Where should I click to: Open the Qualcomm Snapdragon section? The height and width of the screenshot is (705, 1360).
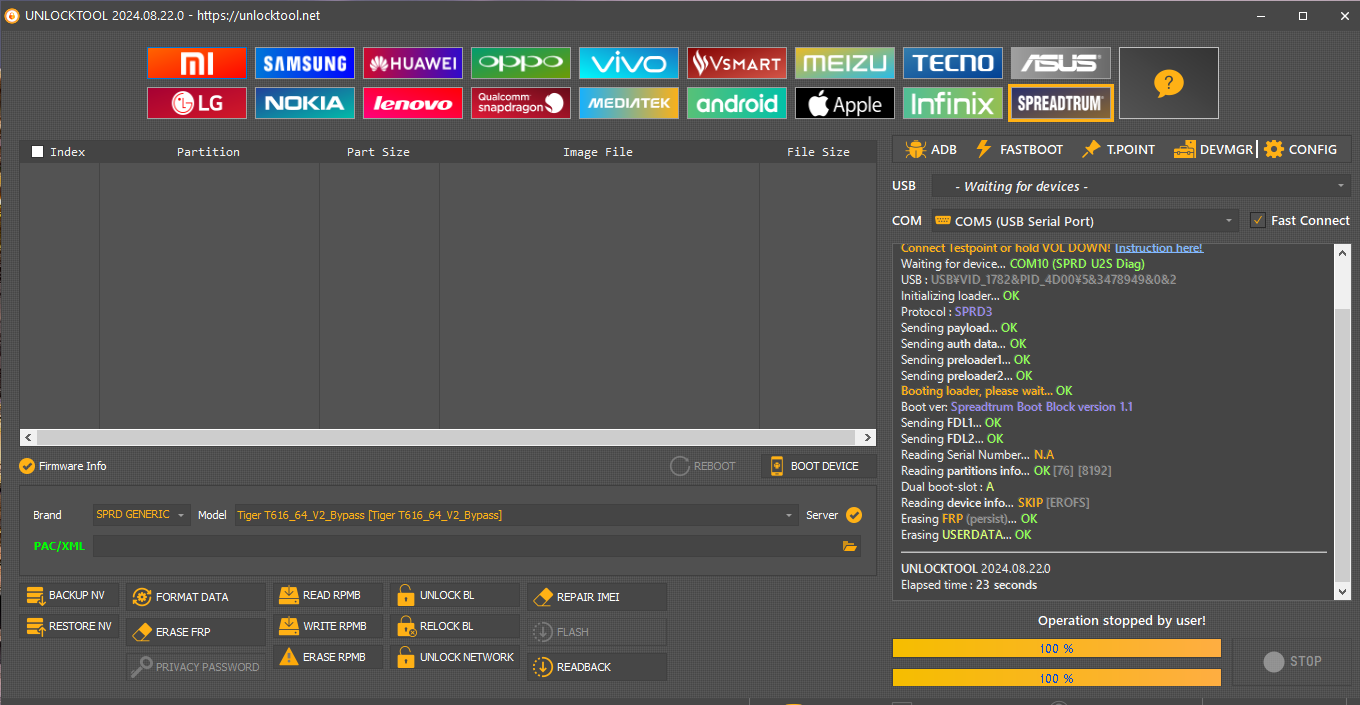[520, 103]
